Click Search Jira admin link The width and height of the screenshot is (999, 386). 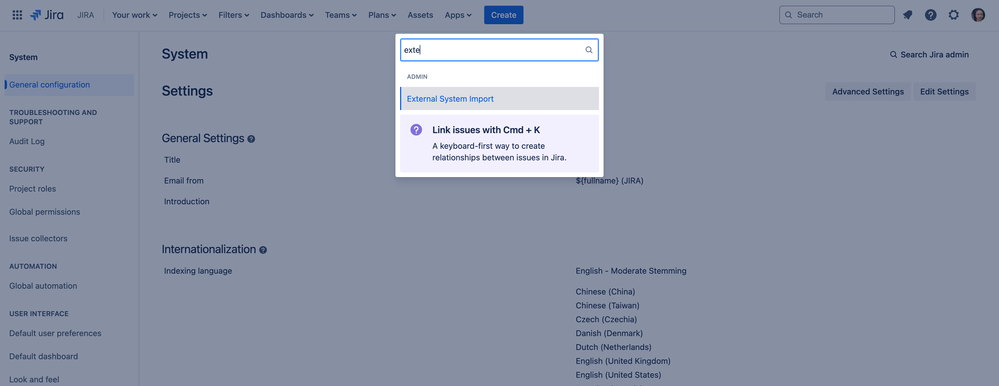pos(930,55)
